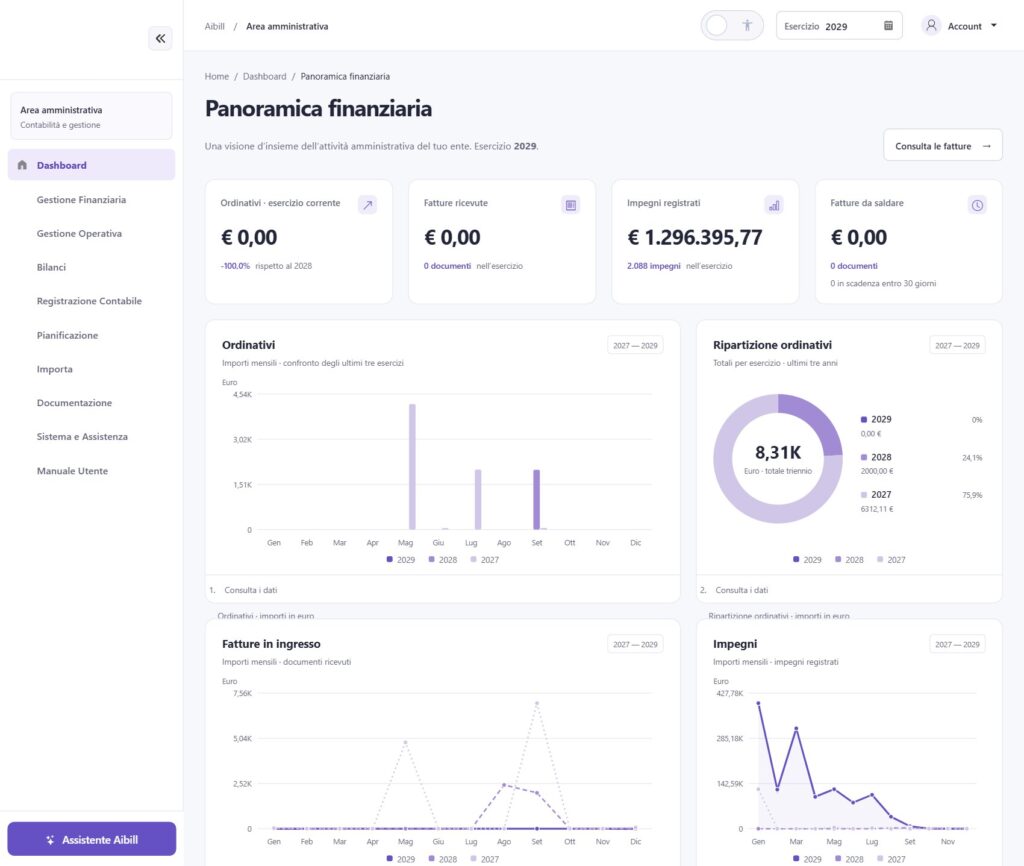Toggle 2029 in Ripartizione ordinativi bottom legend

point(807,560)
